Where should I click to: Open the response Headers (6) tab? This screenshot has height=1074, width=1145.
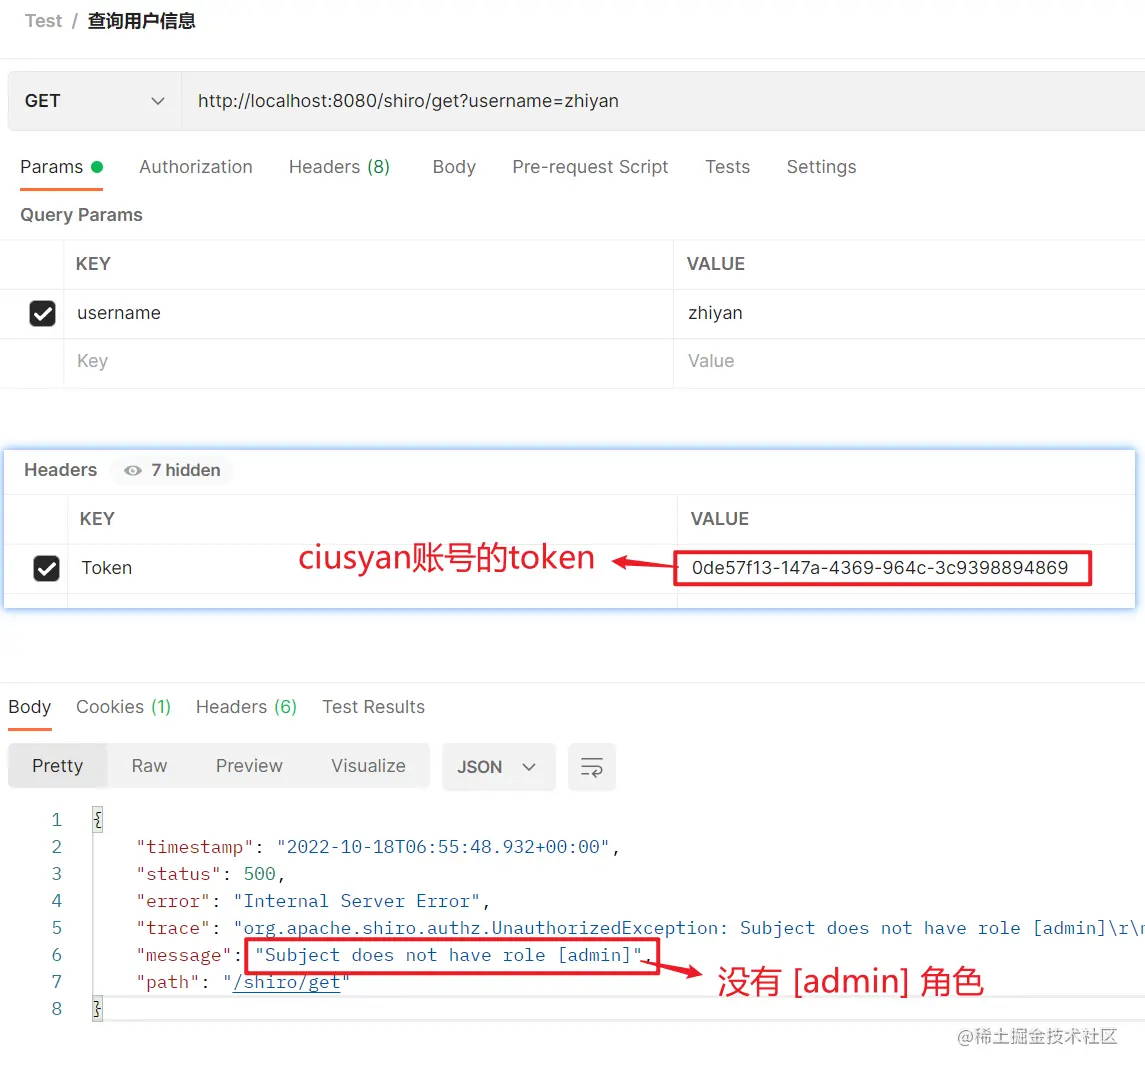coord(246,707)
